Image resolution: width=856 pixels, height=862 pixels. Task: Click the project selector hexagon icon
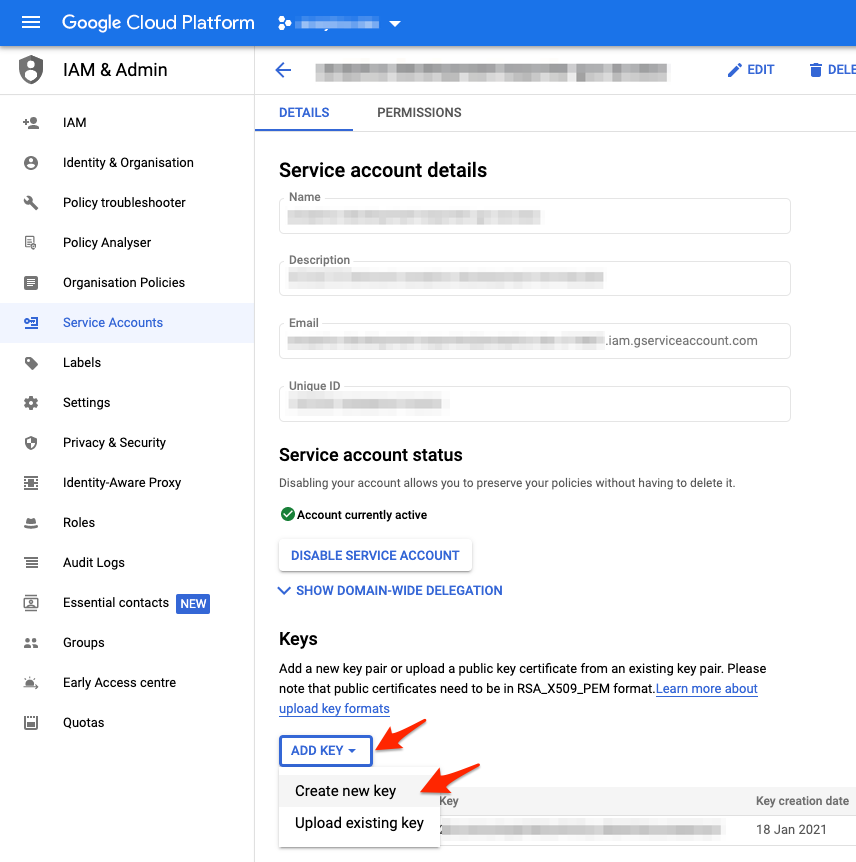[x=284, y=23]
